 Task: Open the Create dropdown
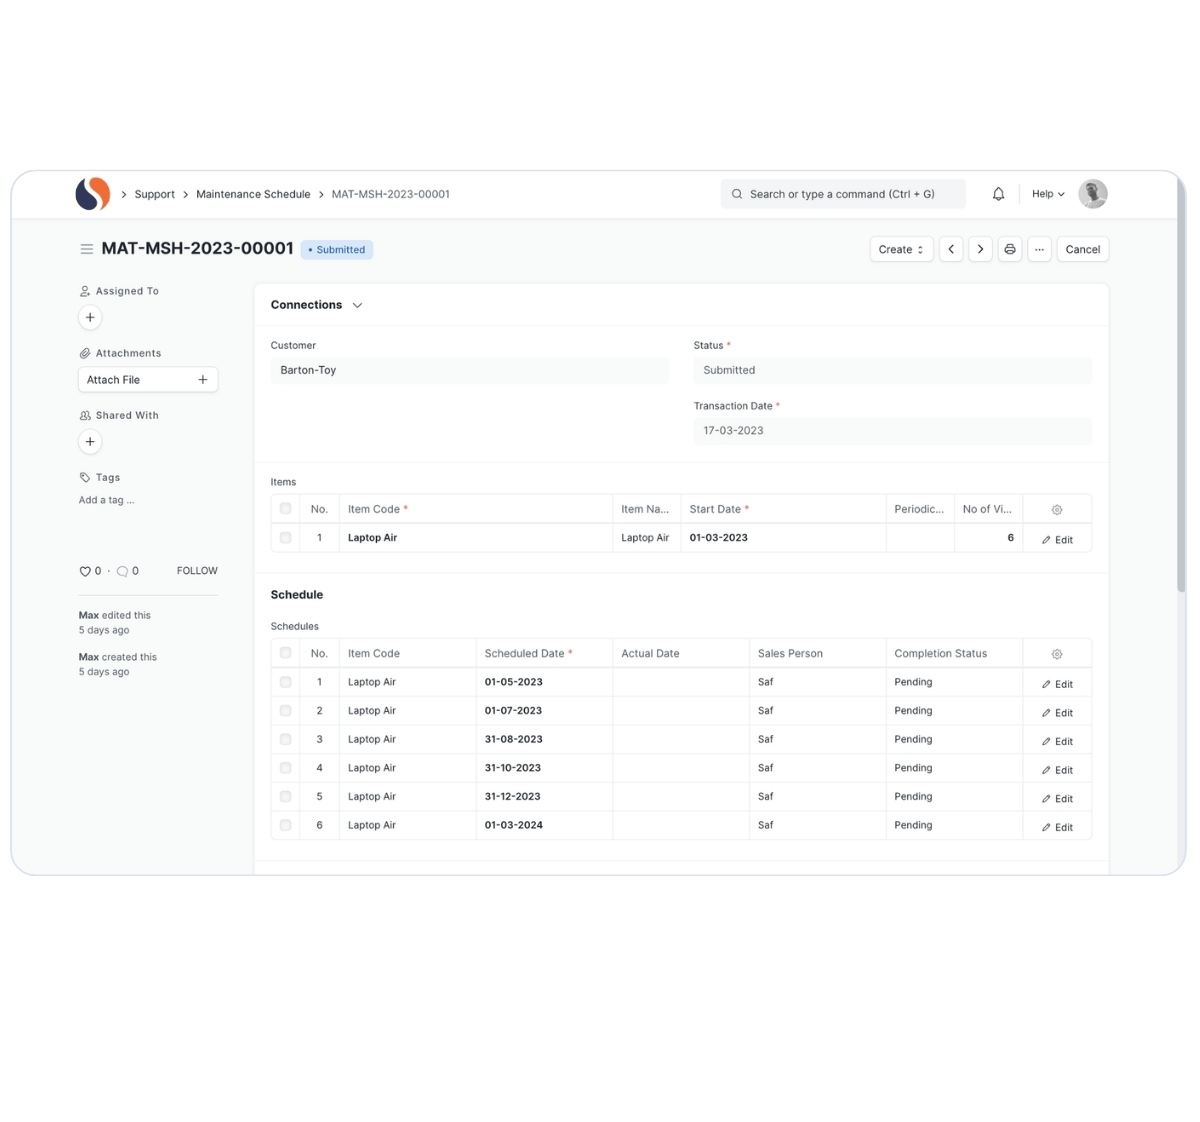pyautogui.click(x=901, y=249)
